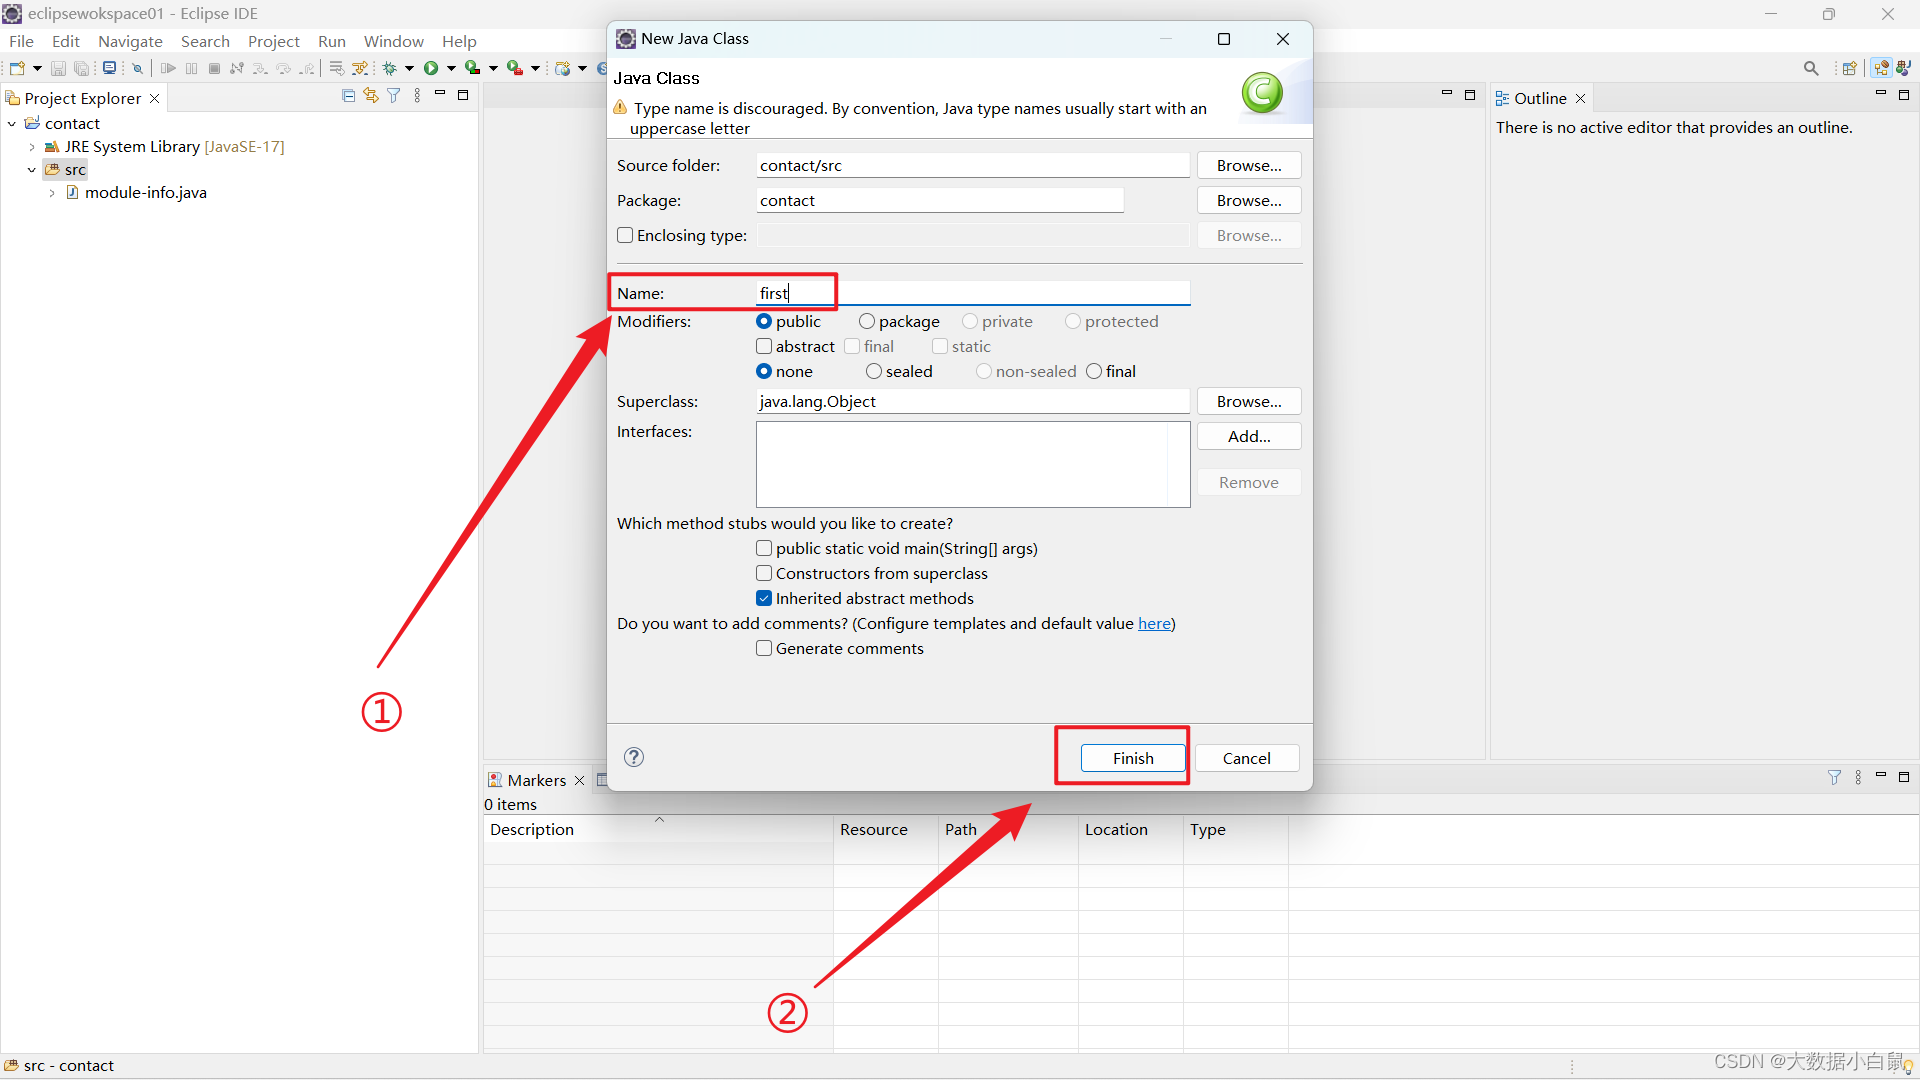The height and width of the screenshot is (1080, 1920).
Task: Select the package modifier radio button
Action: pyautogui.click(x=867, y=321)
